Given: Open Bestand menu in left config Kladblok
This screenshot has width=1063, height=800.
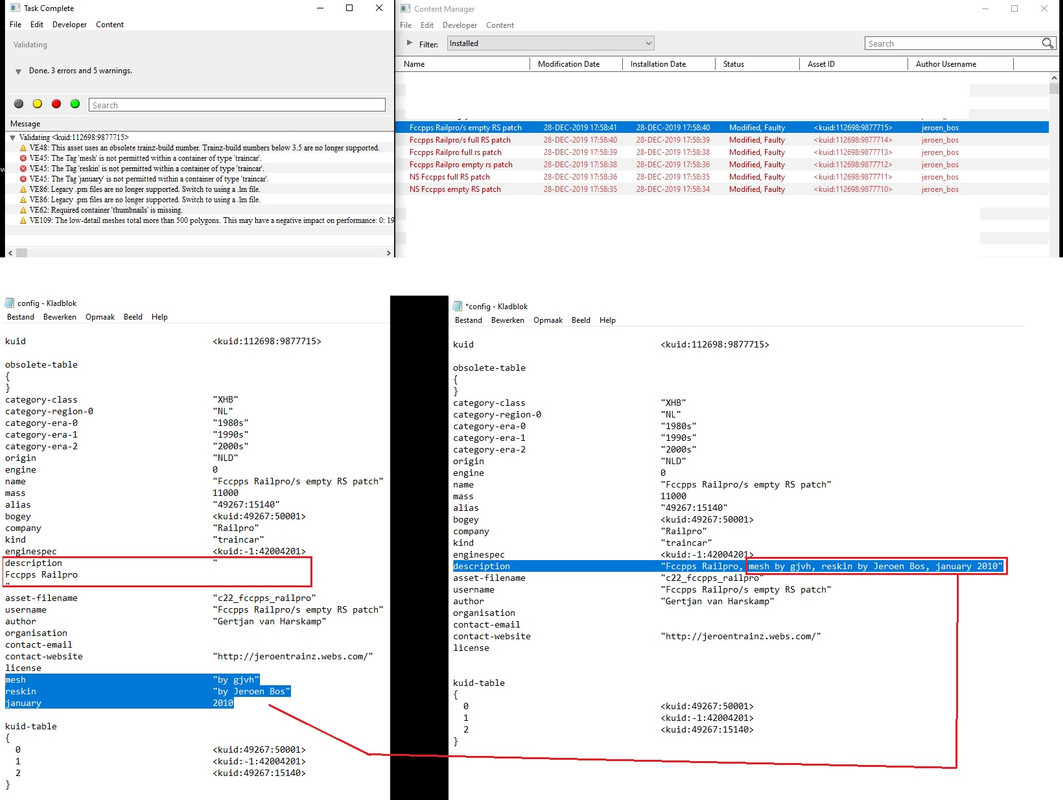Looking at the screenshot, I should (x=20, y=317).
